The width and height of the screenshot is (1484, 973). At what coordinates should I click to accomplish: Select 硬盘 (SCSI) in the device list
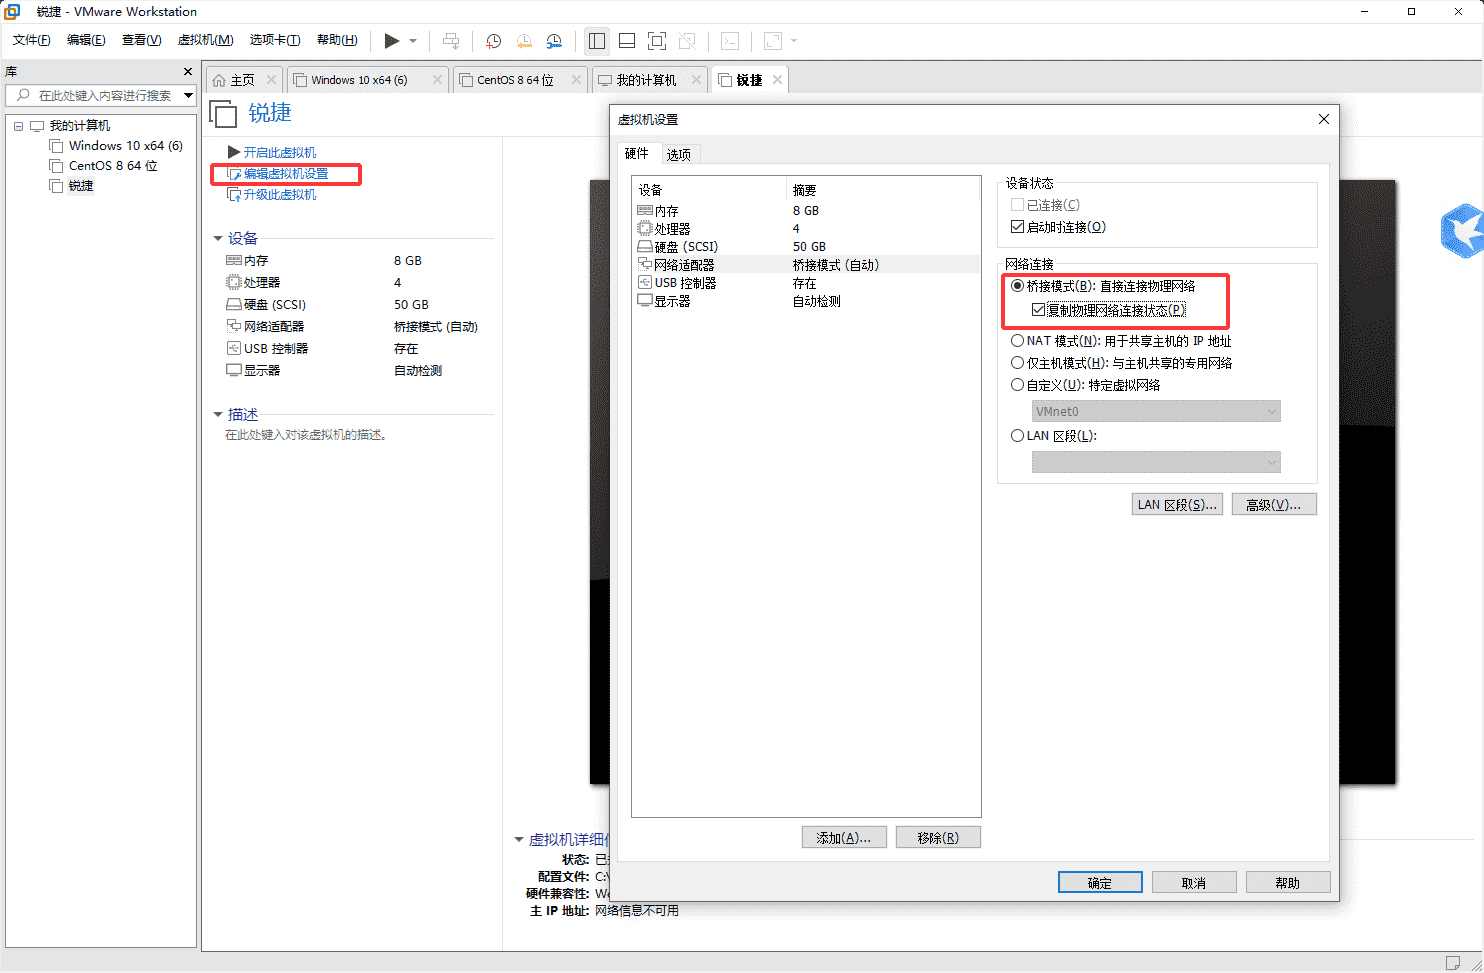coord(685,247)
